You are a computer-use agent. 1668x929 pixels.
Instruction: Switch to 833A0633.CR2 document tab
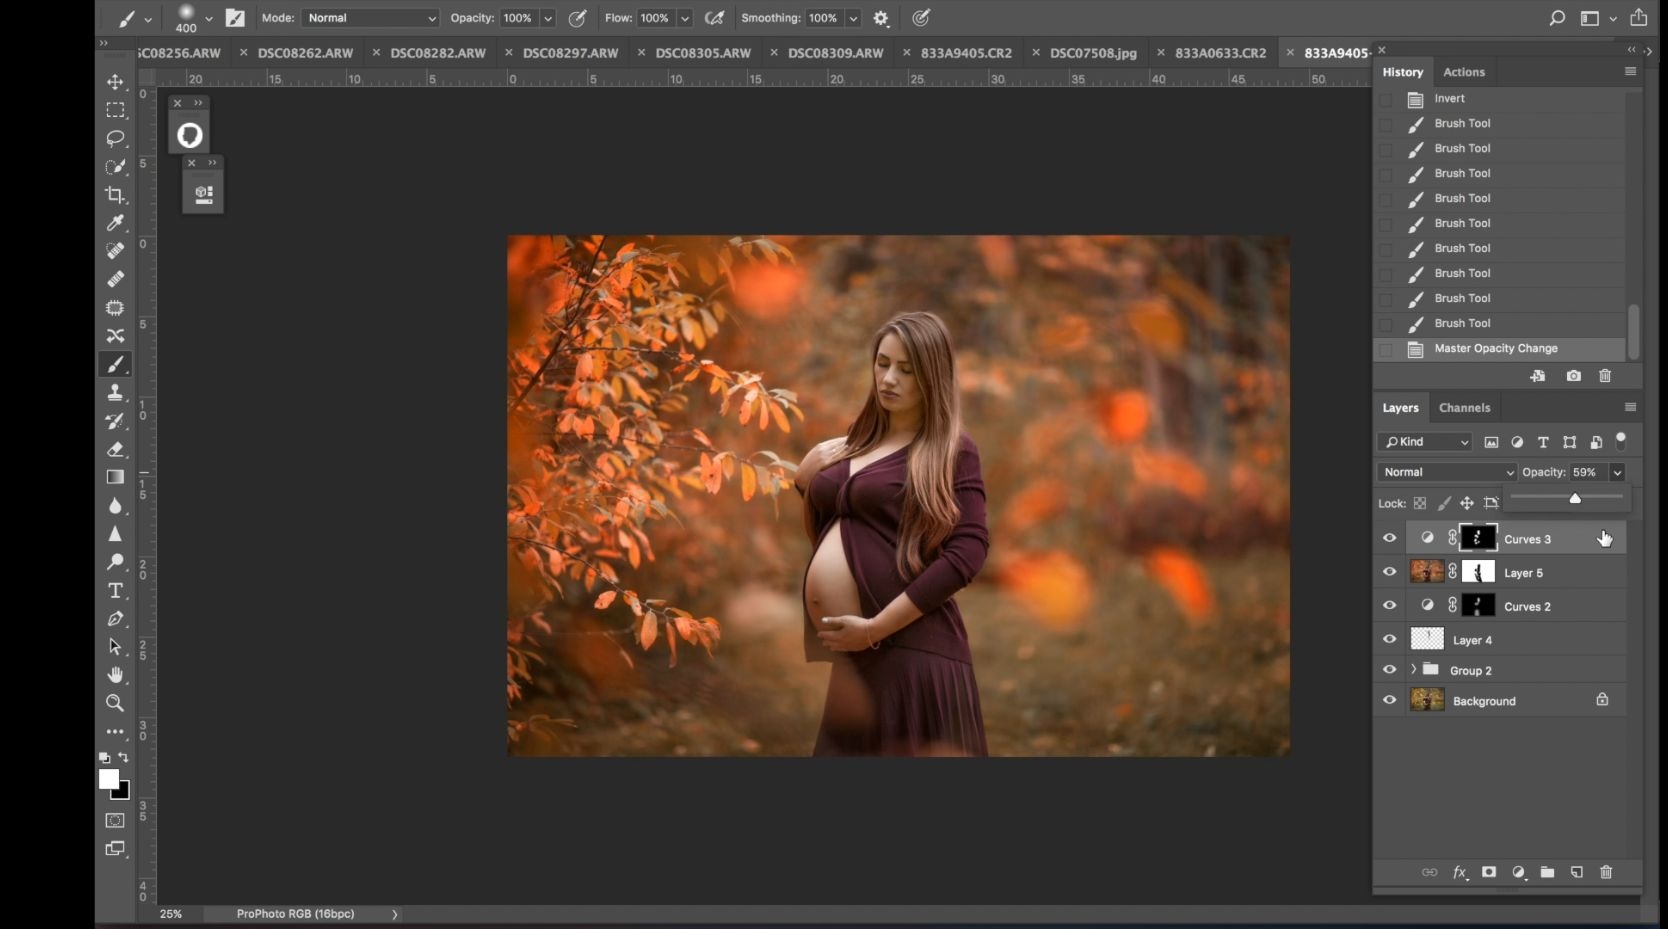coord(1220,53)
